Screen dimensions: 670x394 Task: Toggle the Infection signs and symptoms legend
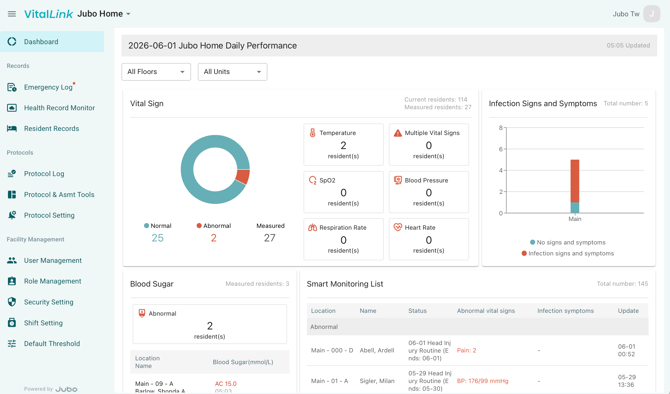pyautogui.click(x=567, y=253)
